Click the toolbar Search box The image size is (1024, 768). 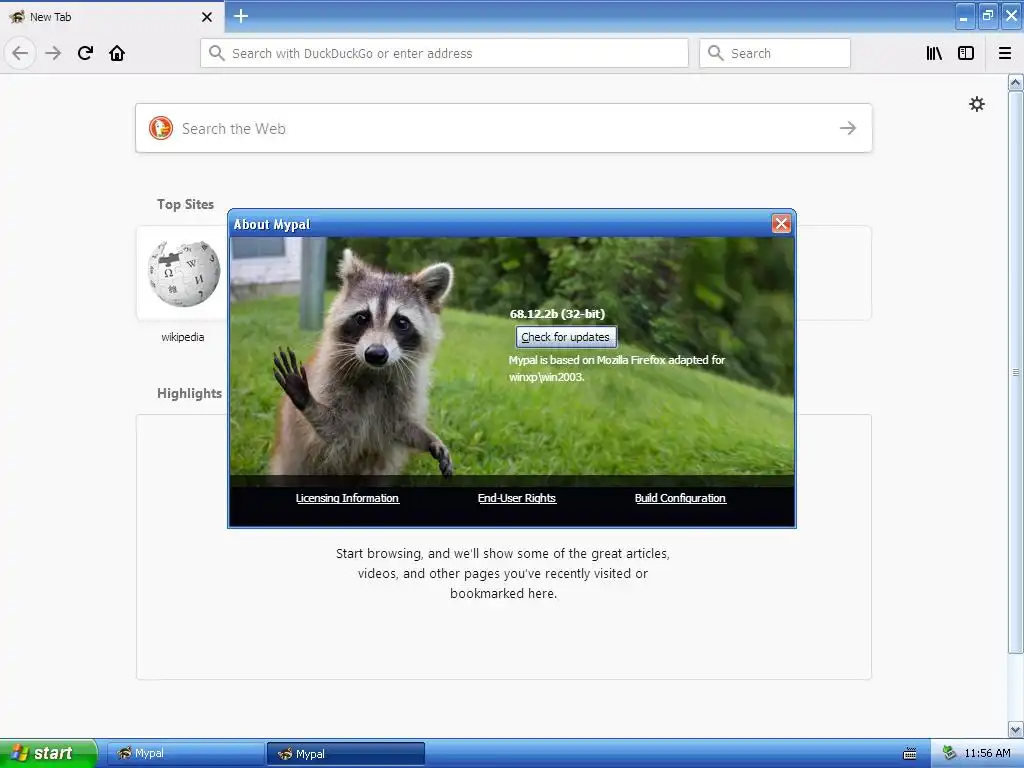pos(775,53)
